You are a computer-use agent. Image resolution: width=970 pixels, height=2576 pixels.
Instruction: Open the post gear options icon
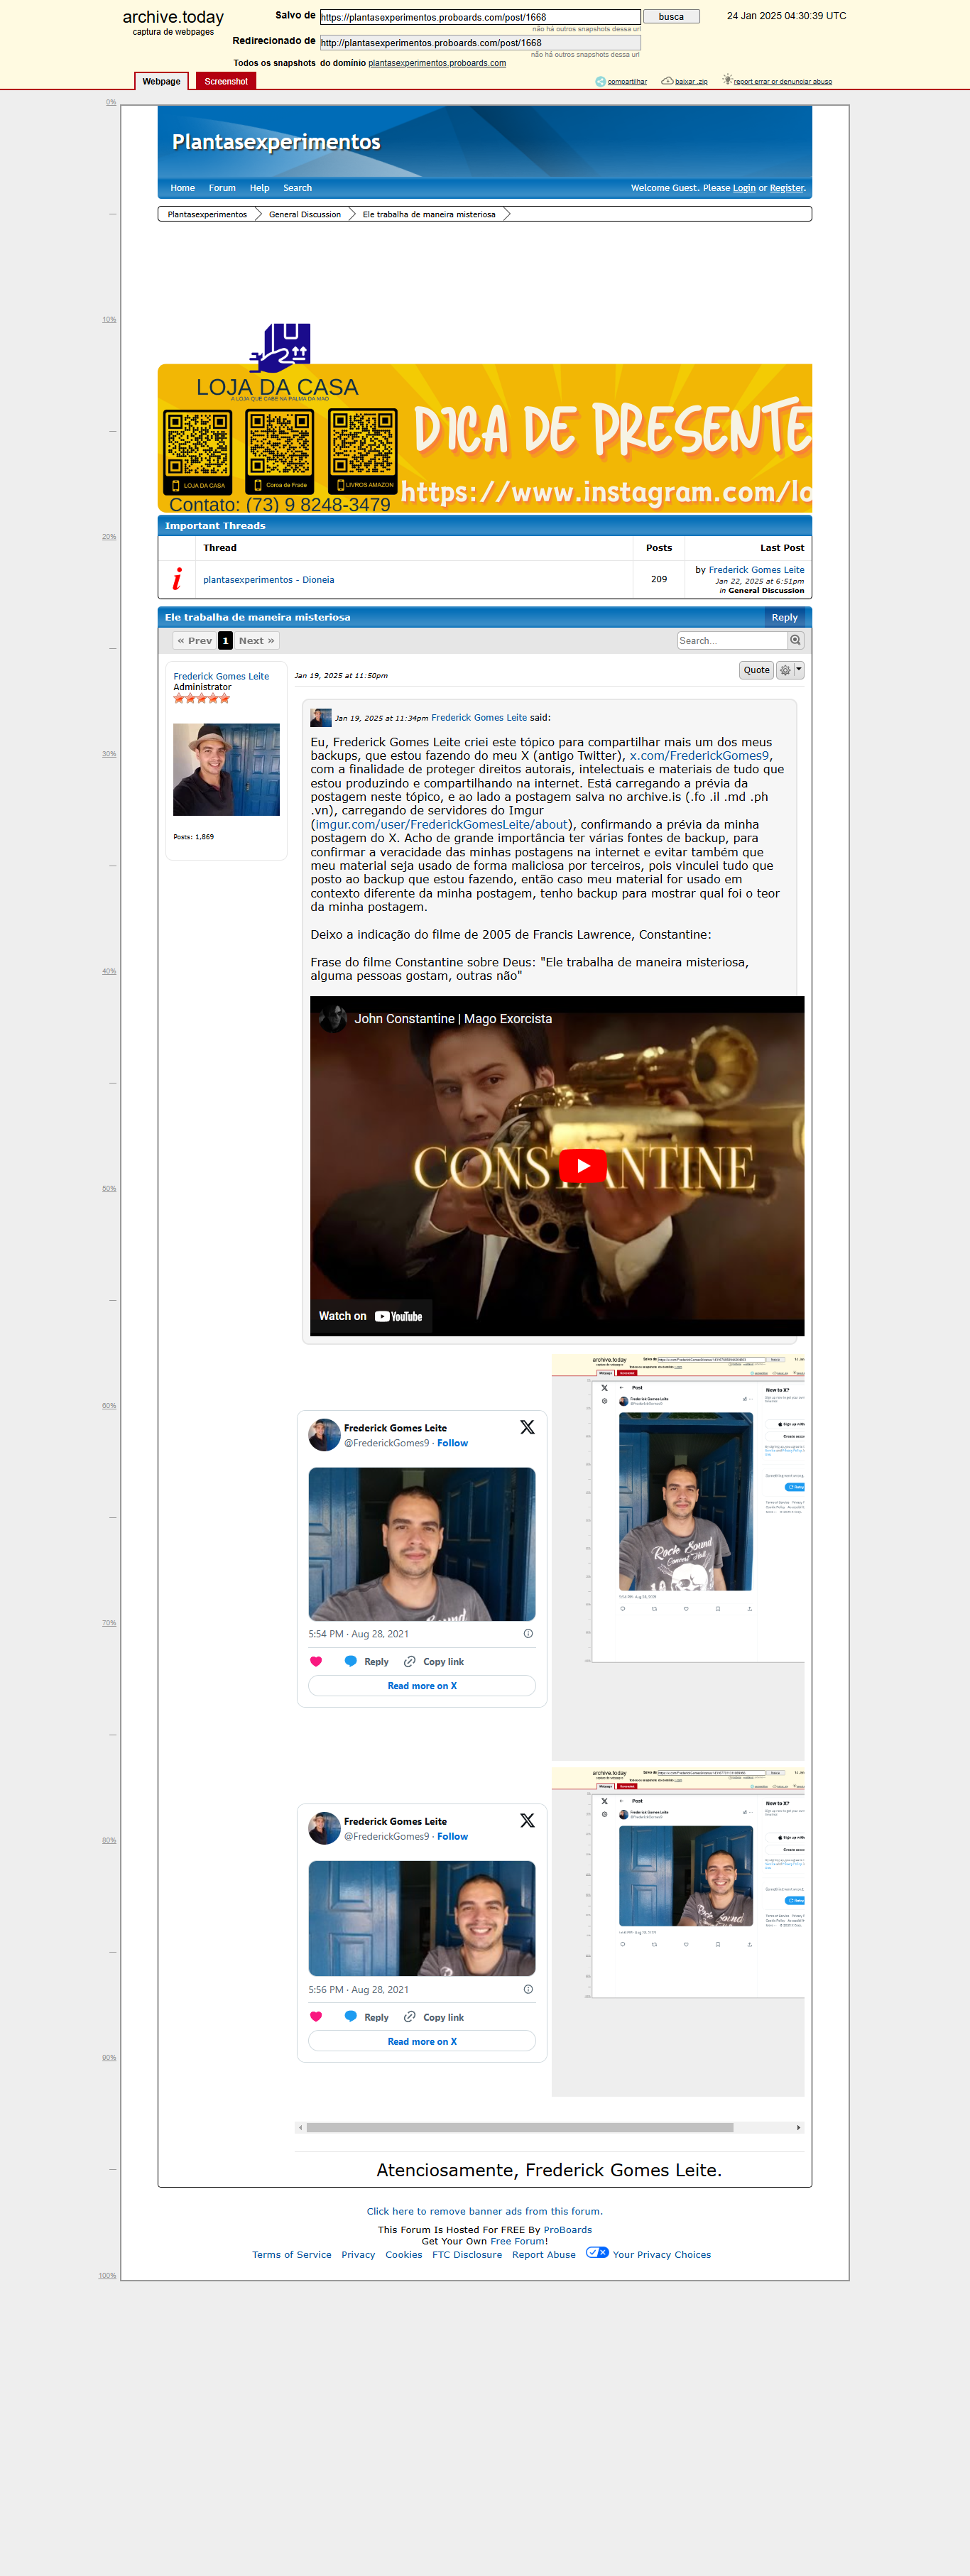click(x=785, y=670)
